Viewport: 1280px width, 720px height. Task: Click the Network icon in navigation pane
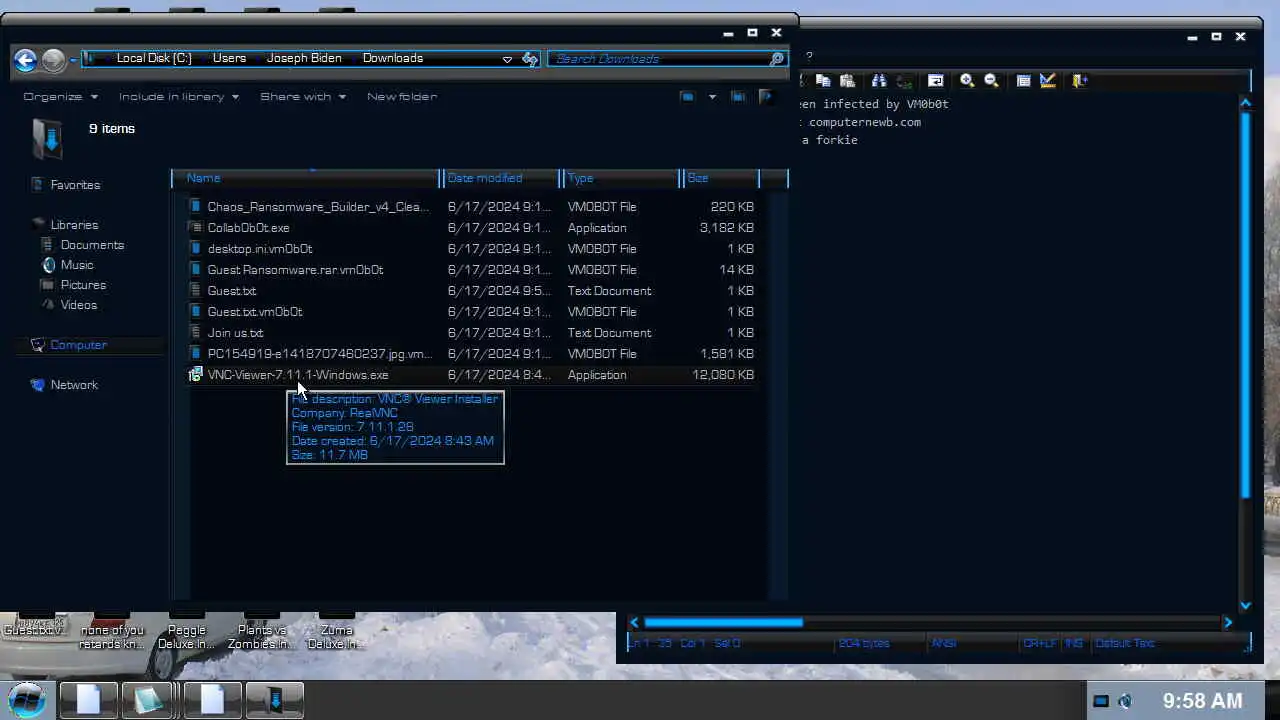[38, 385]
